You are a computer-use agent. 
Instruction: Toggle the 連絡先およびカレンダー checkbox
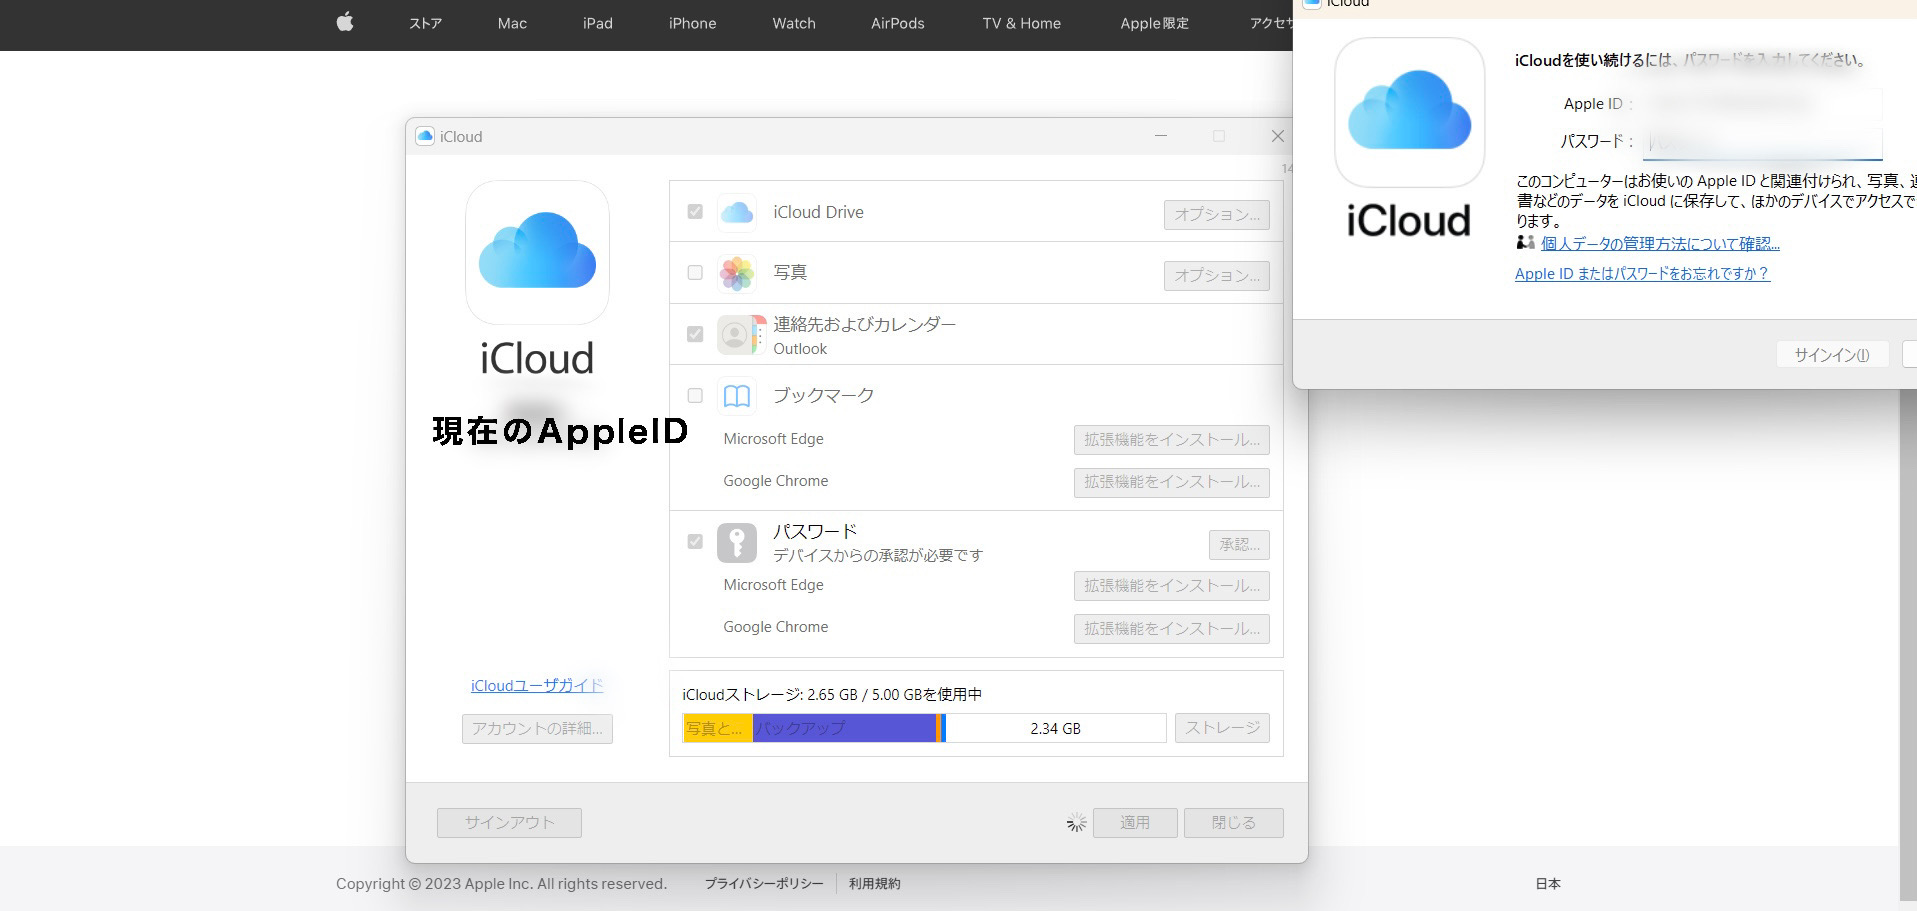[695, 334]
